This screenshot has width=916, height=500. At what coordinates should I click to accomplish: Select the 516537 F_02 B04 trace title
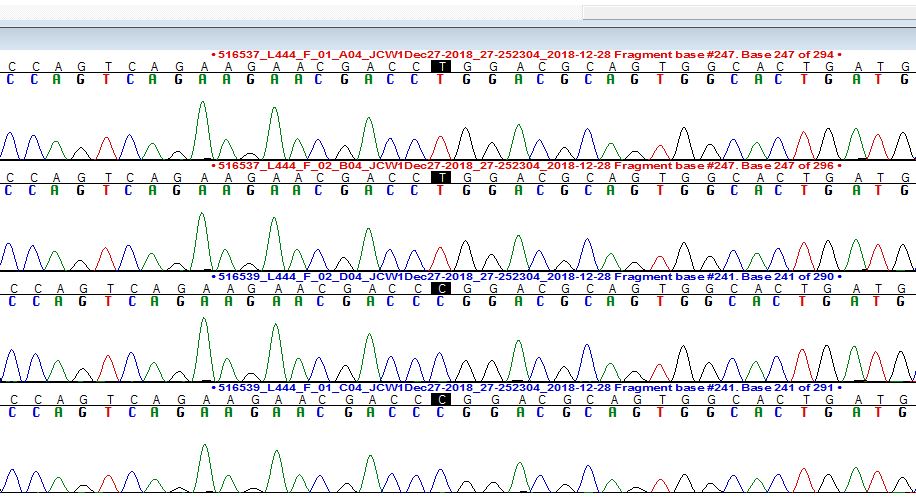coord(526,165)
